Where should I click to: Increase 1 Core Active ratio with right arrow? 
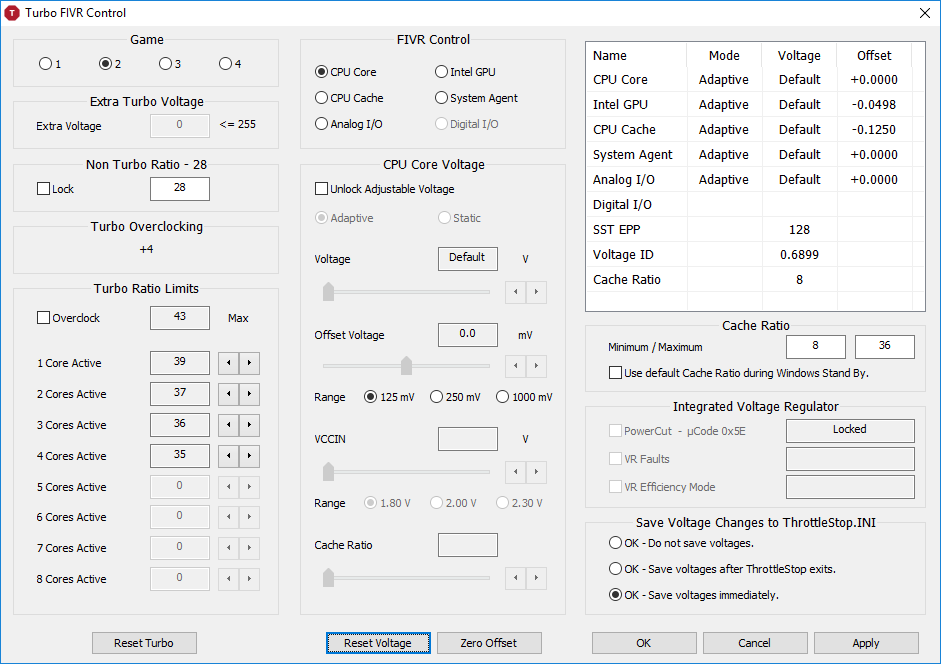point(249,363)
